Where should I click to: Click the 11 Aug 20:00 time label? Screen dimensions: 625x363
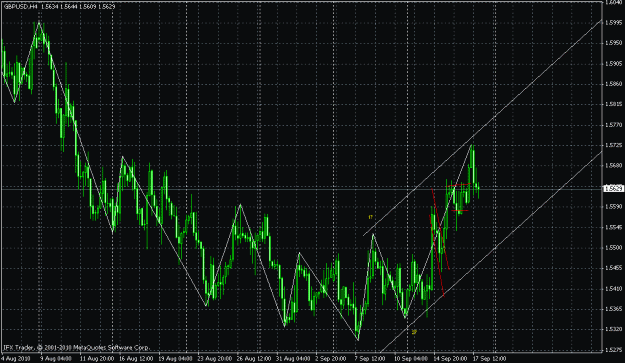pos(96,358)
